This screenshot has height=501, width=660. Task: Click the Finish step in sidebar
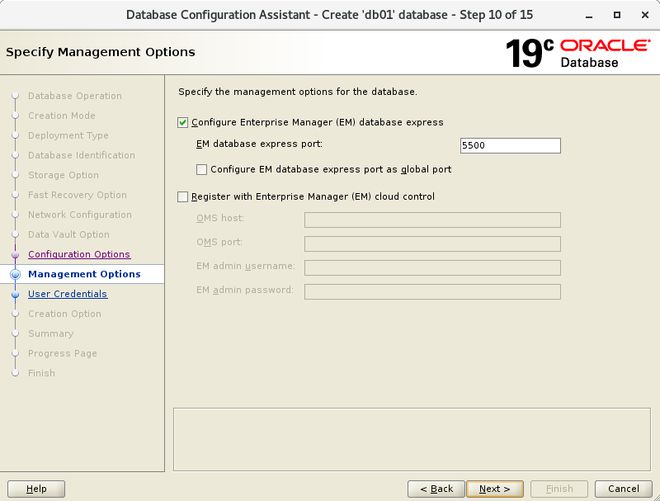click(41, 373)
